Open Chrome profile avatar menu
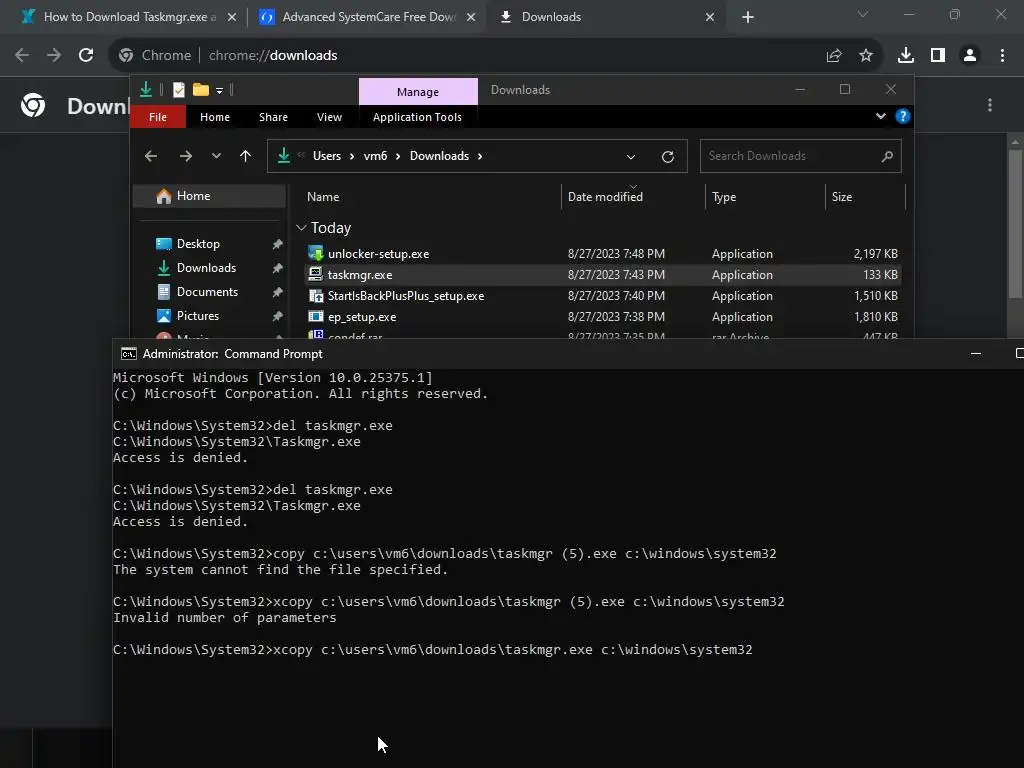1024x768 pixels. click(970, 56)
